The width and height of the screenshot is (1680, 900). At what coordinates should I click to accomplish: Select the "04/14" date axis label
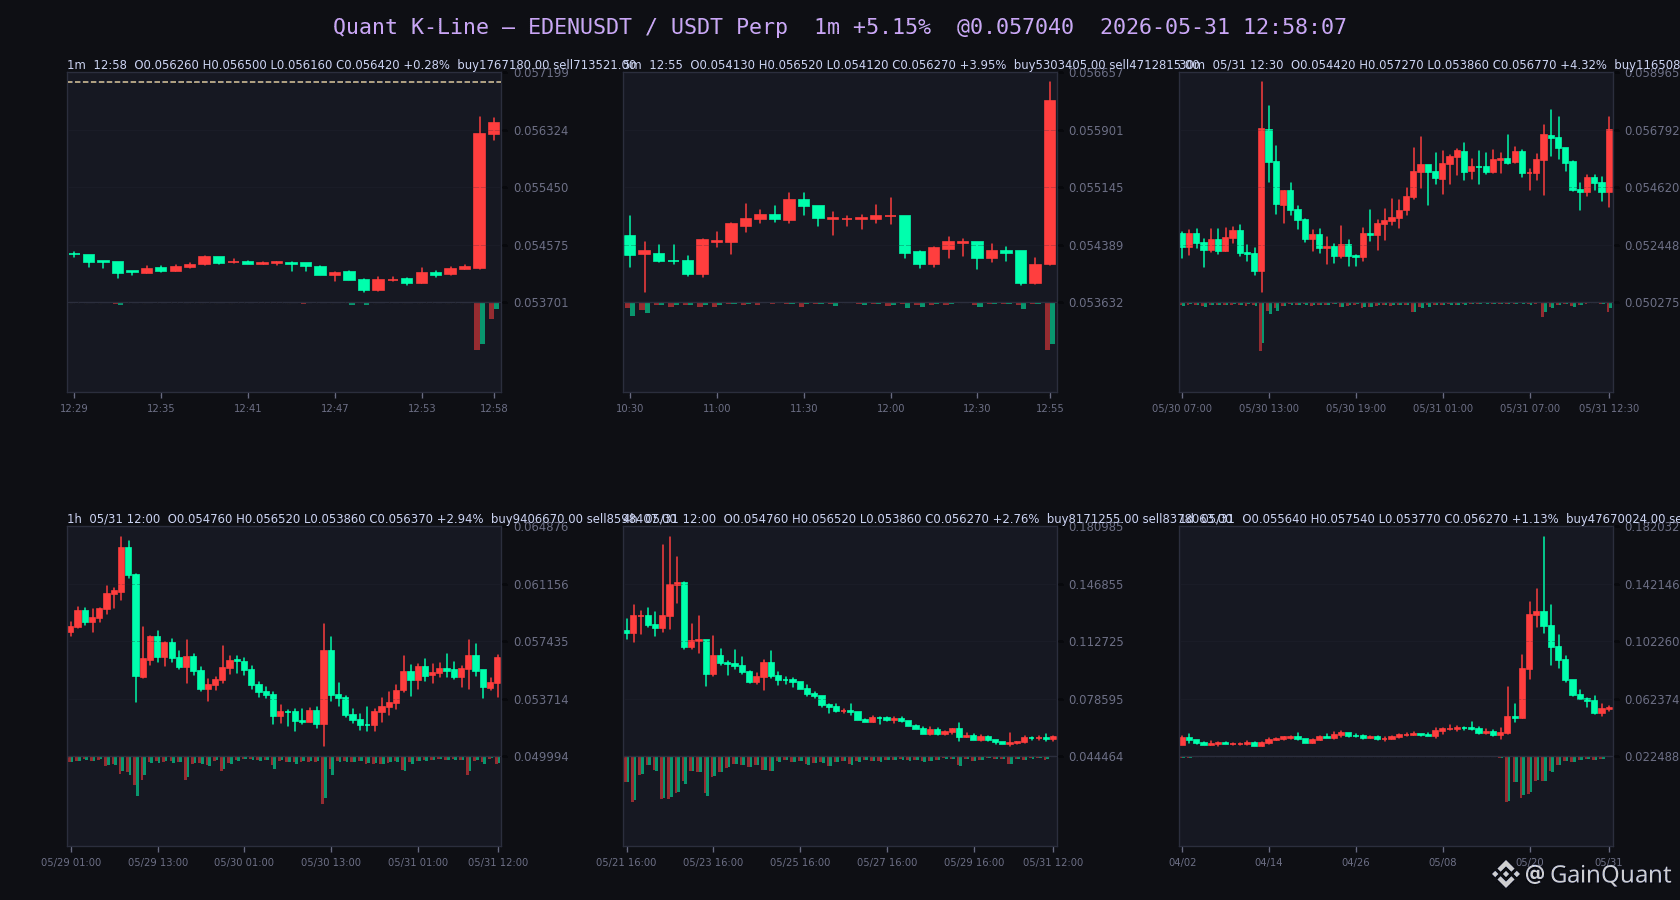[x=1269, y=862]
